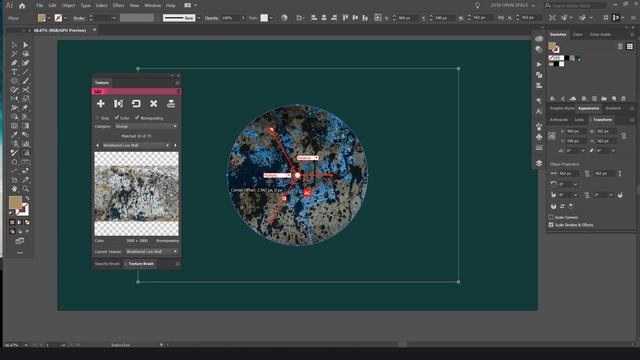Select the Zoom magnifier tool
Image resolution: width=640 pixels, height=360 pixels.
coord(26,189)
